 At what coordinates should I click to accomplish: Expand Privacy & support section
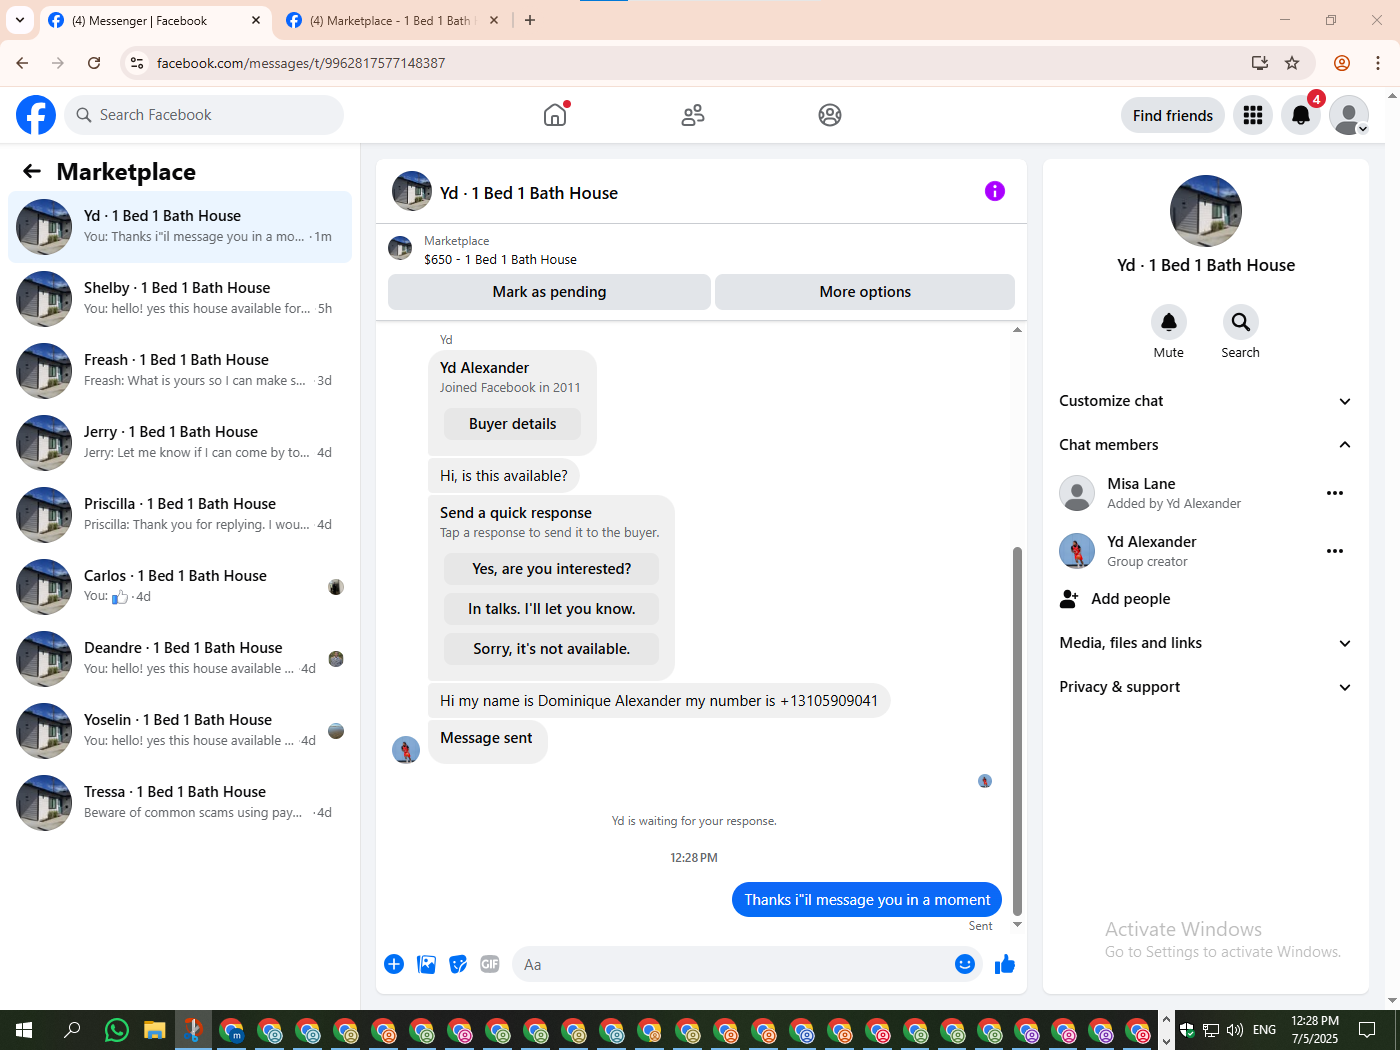pyautogui.click(x=1205, y=687)
